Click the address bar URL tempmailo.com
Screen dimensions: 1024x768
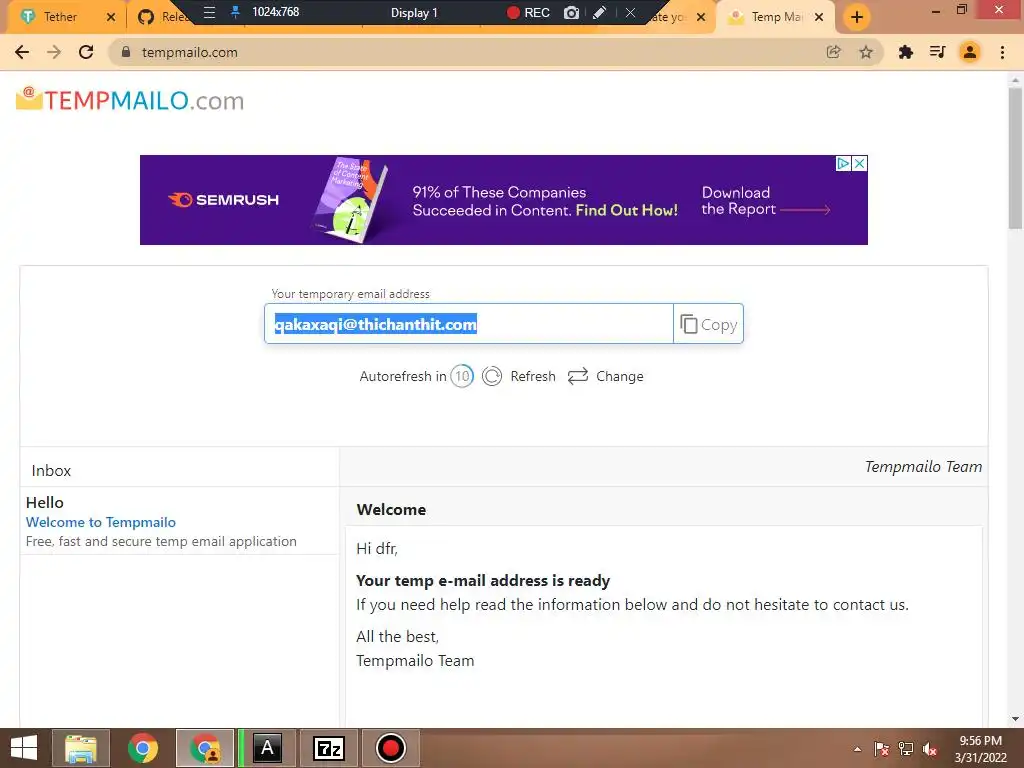click(190, 52)
